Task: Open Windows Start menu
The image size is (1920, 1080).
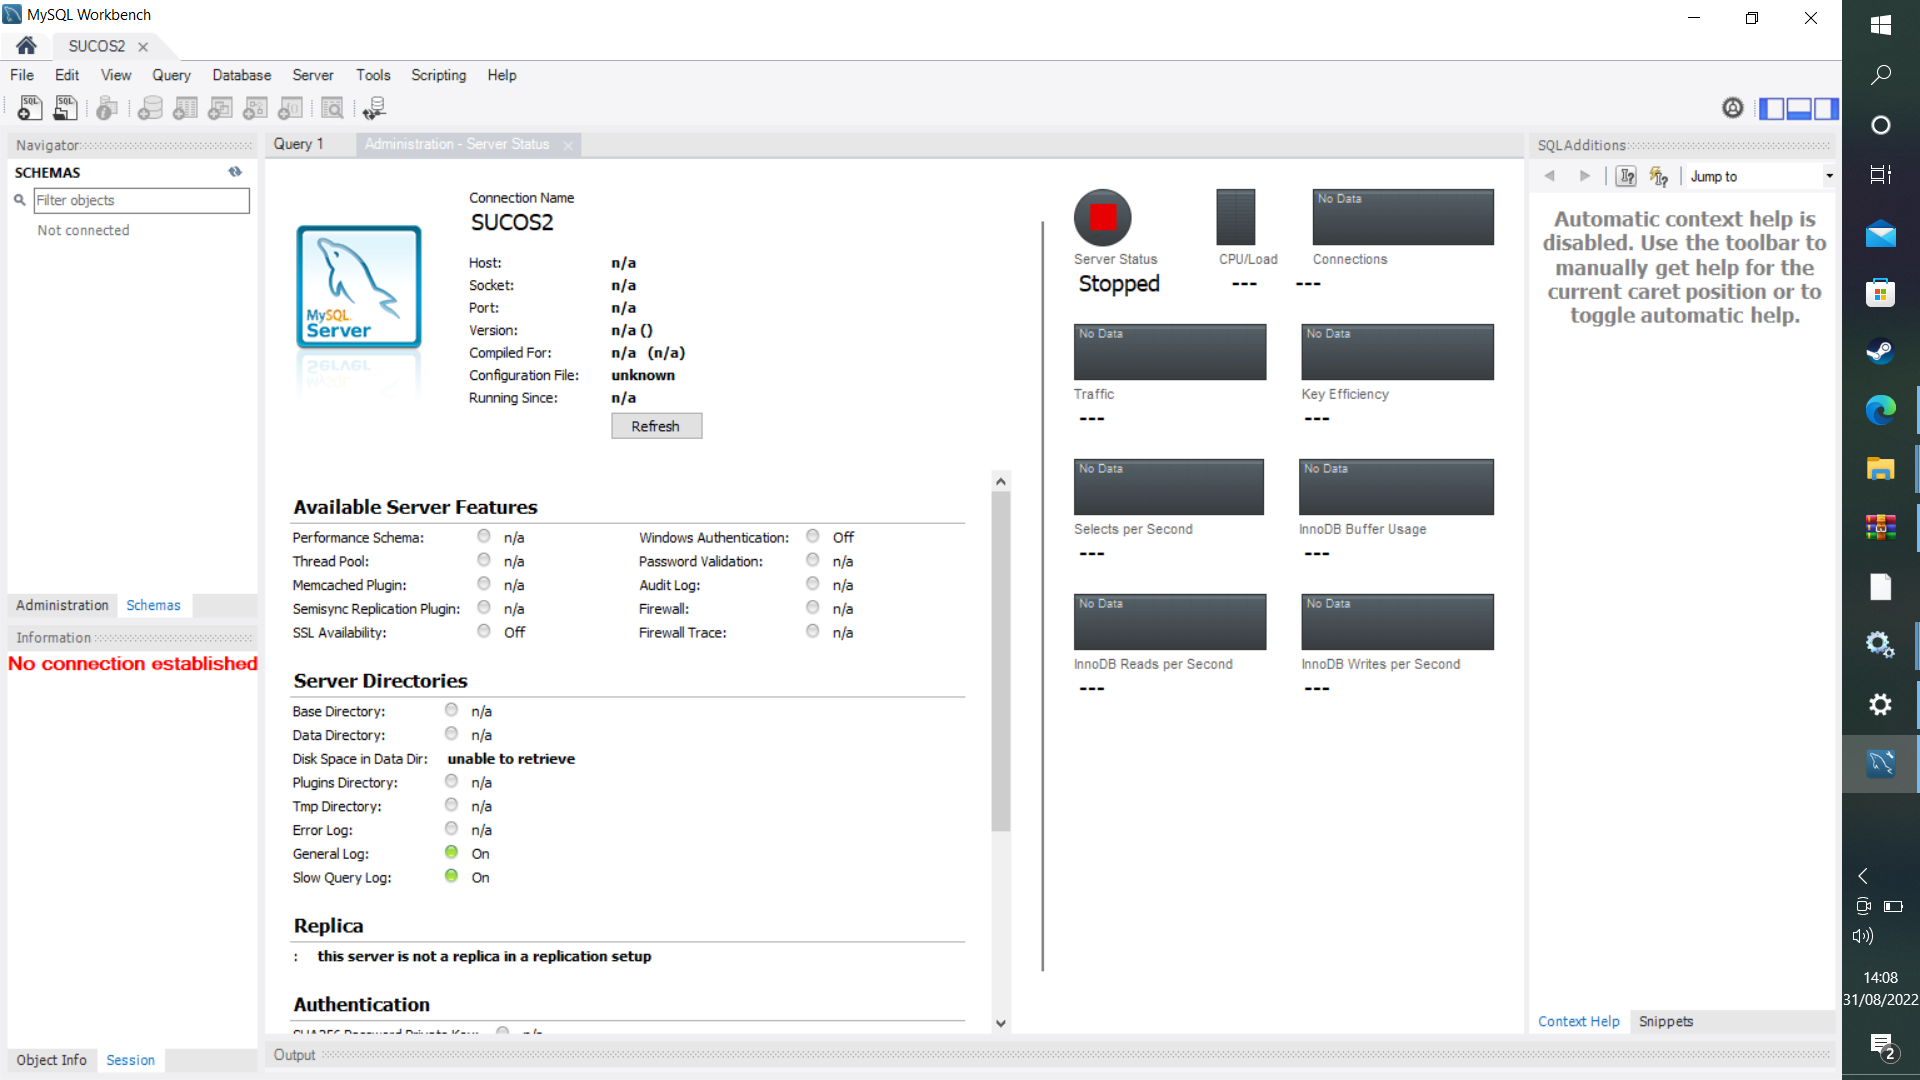Action: coord(1881,25)
